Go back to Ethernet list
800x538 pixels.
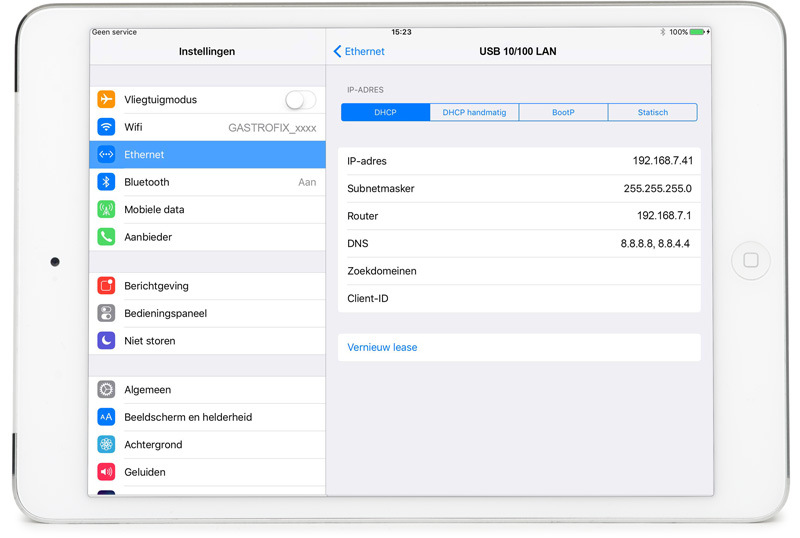[x=359, y=51]
